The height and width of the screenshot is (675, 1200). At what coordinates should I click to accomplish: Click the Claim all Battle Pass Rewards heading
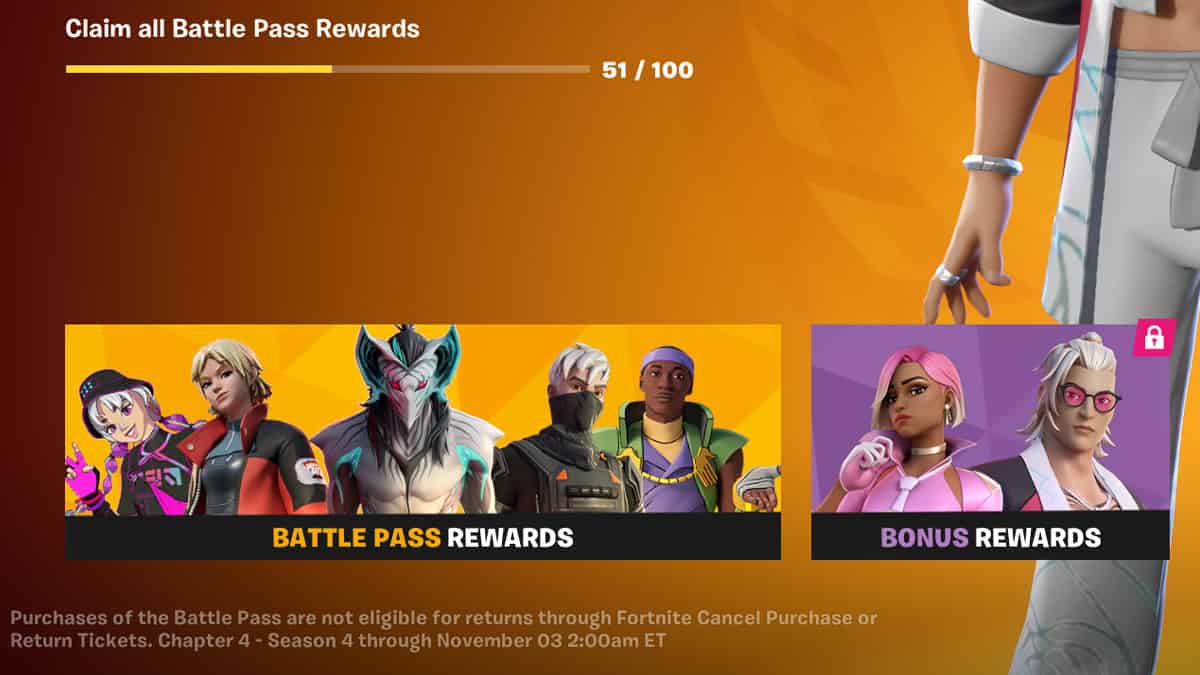pos(242,29)
